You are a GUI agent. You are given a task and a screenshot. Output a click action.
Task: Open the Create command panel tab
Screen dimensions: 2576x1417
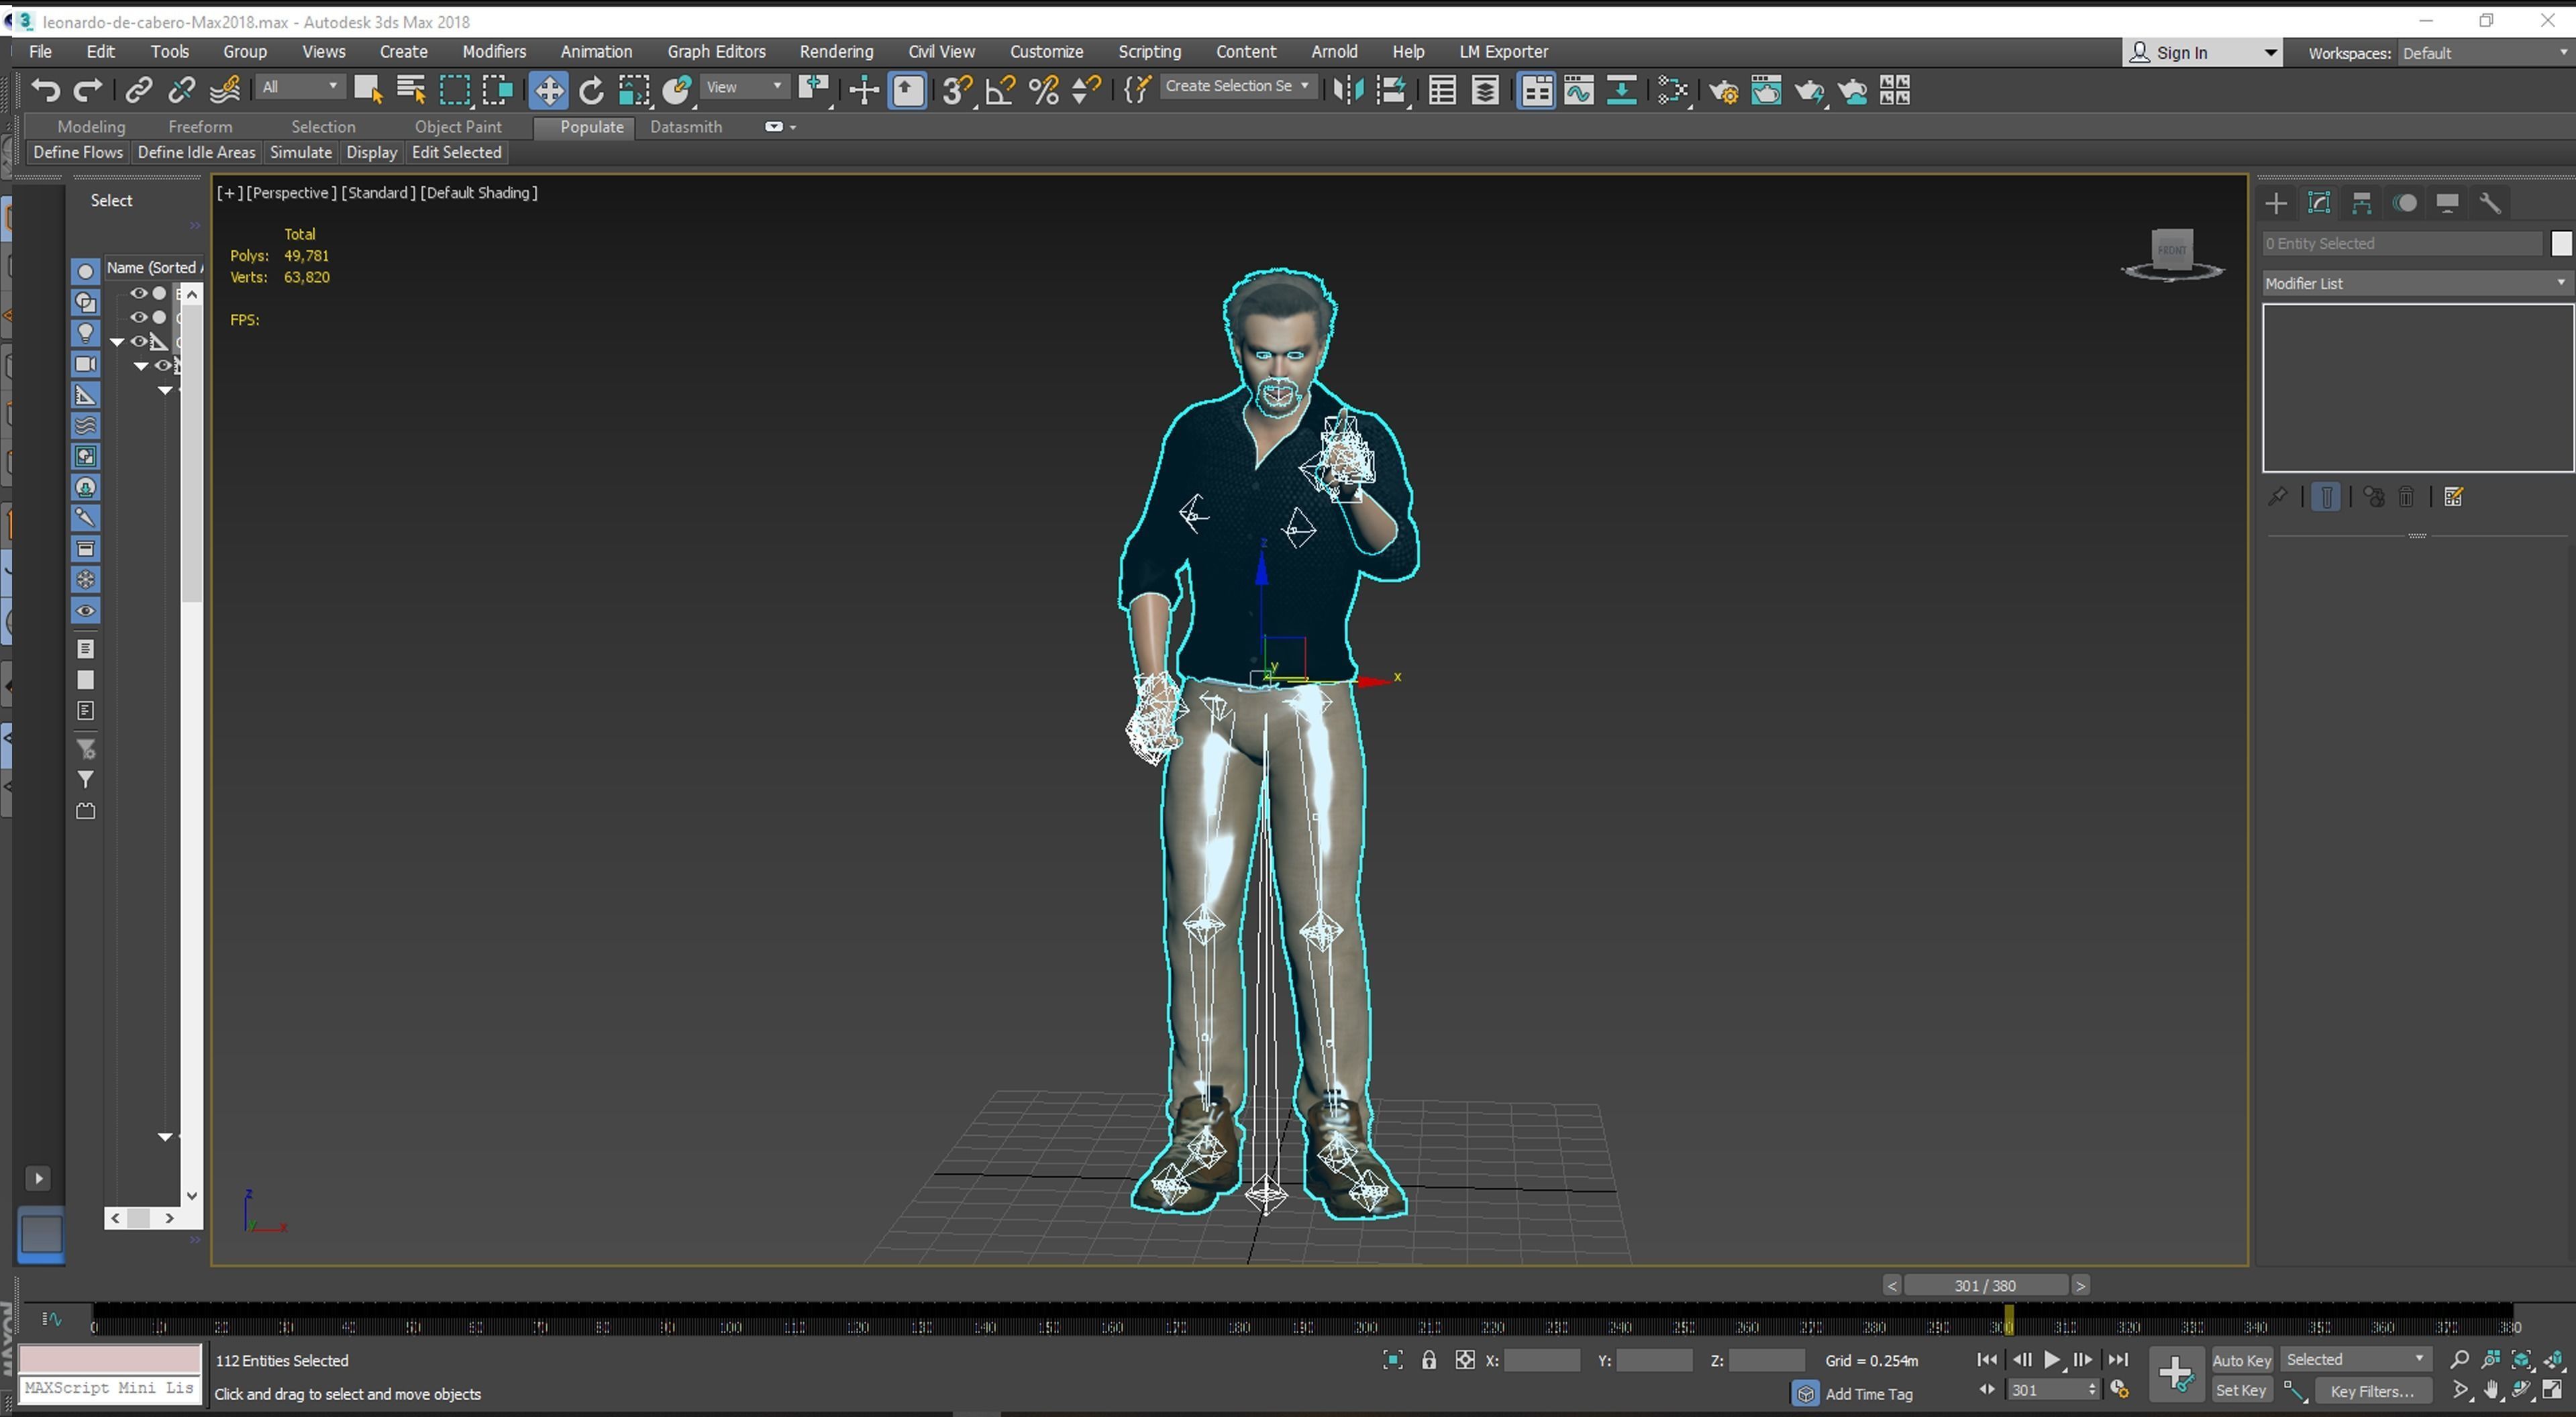coord(2276,204)
